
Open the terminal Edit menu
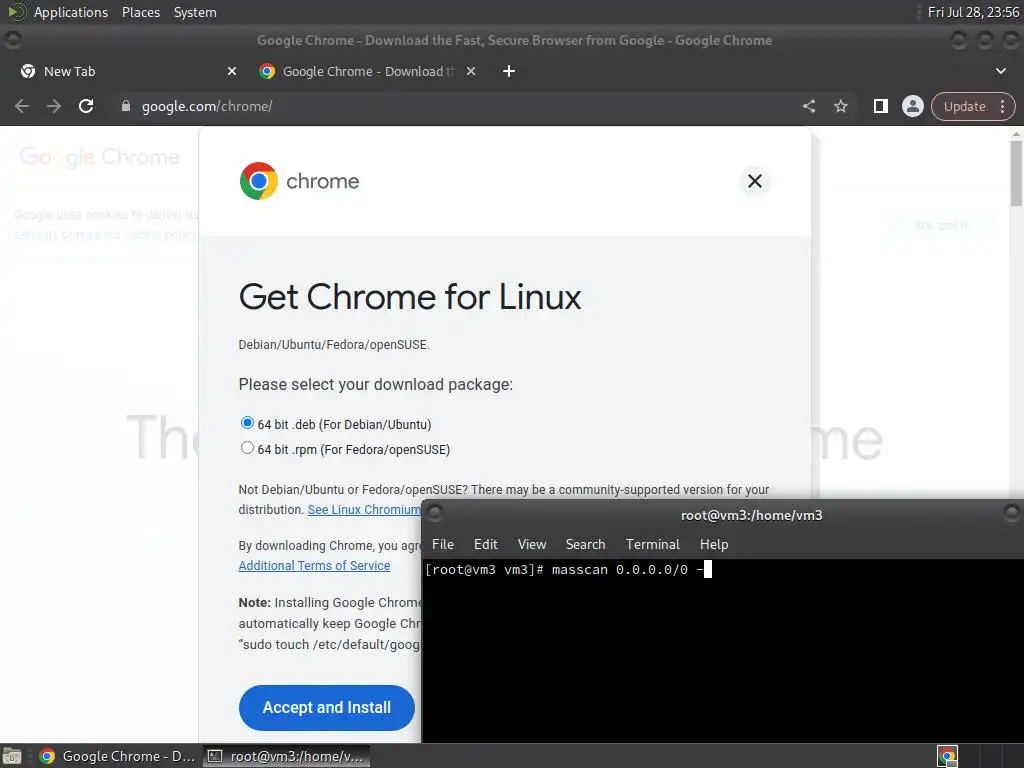tap(485, 544)
